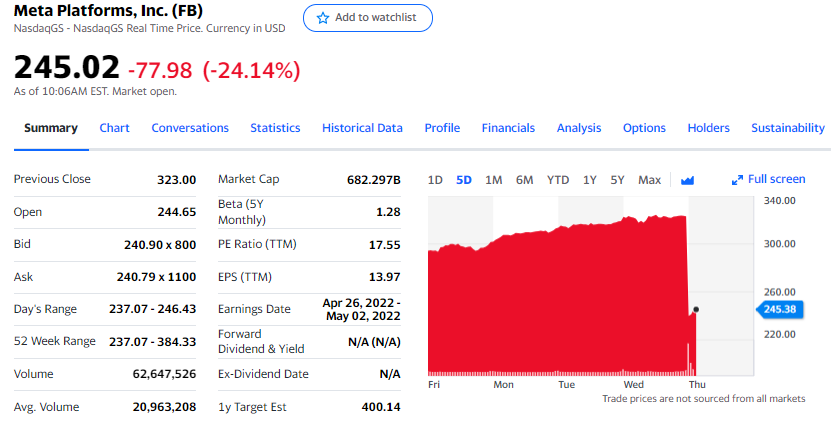Select the 1D chart range
Viewport: 831px width, 427px height.
[x=435, y=180]
